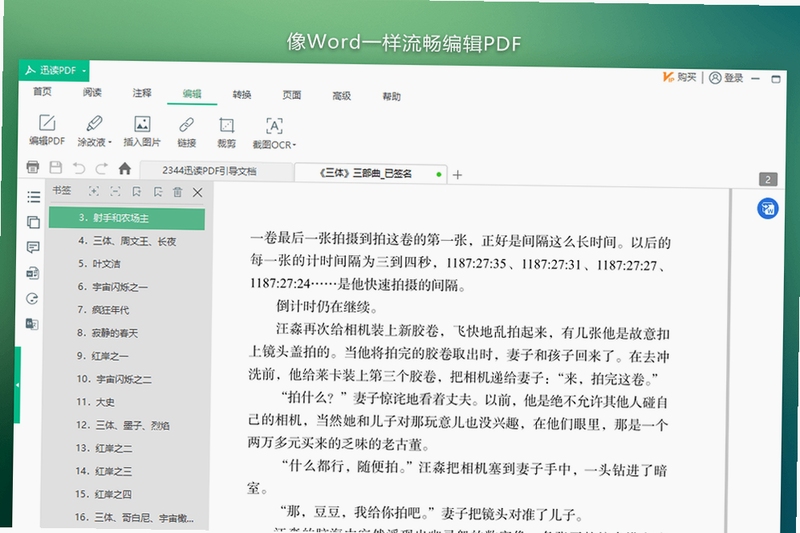Click the translate sidebar icon

coord(32,324)
